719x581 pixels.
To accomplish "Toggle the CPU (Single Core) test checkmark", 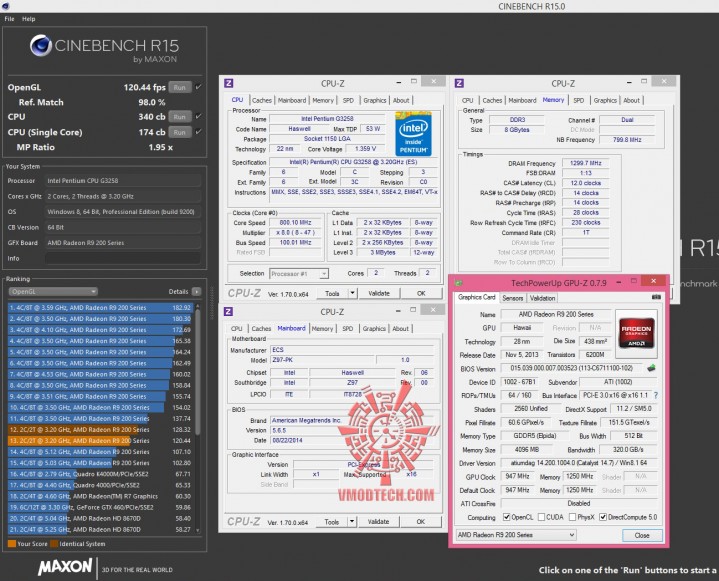I will pyautogui.click(x=199, y=132).
